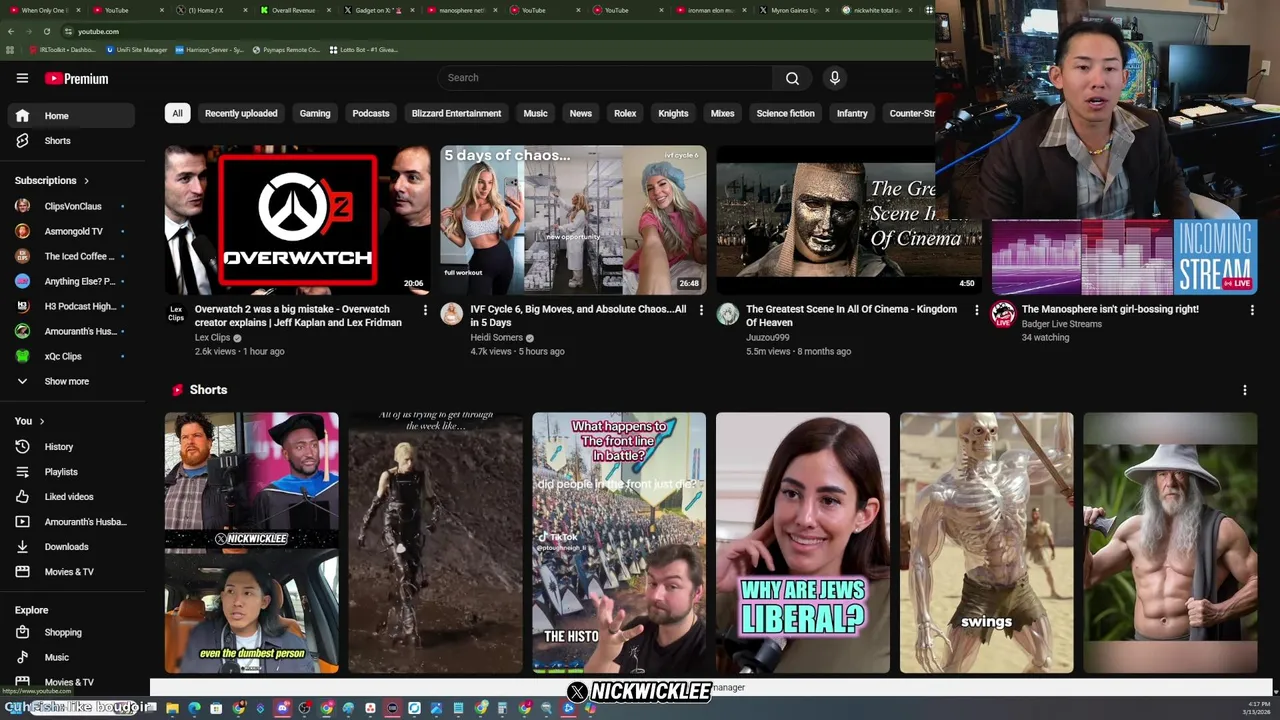Go back with the browser back arrow
This screenshot has width=1280, height=720.
pyautogui.click(x=11, y=31)
